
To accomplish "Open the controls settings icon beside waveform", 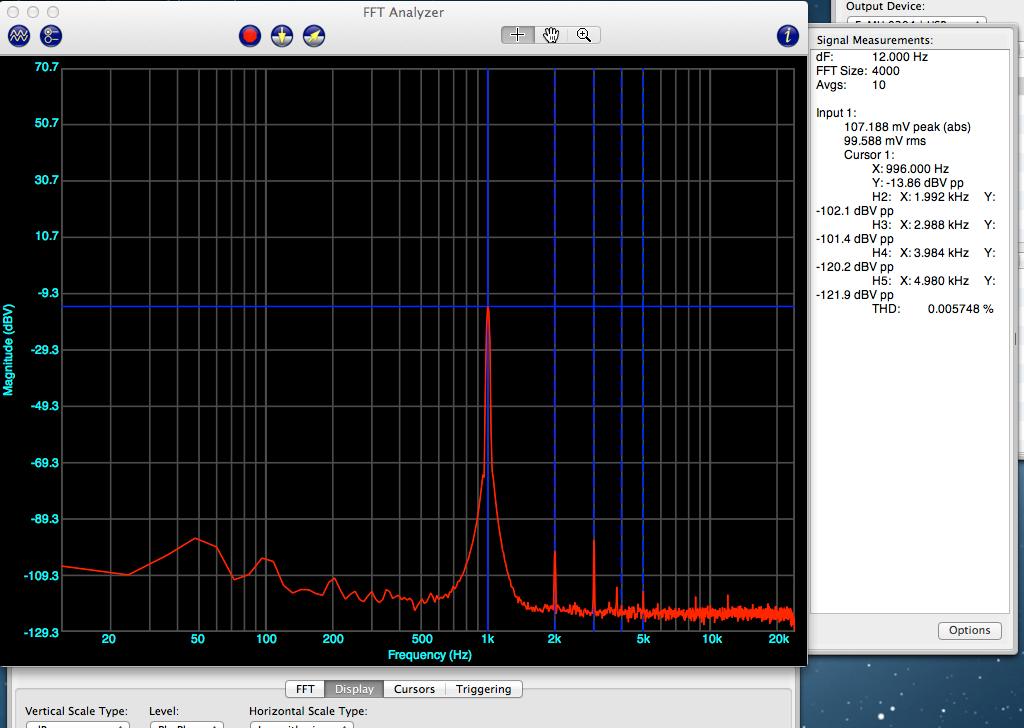I will click(50, 35).
